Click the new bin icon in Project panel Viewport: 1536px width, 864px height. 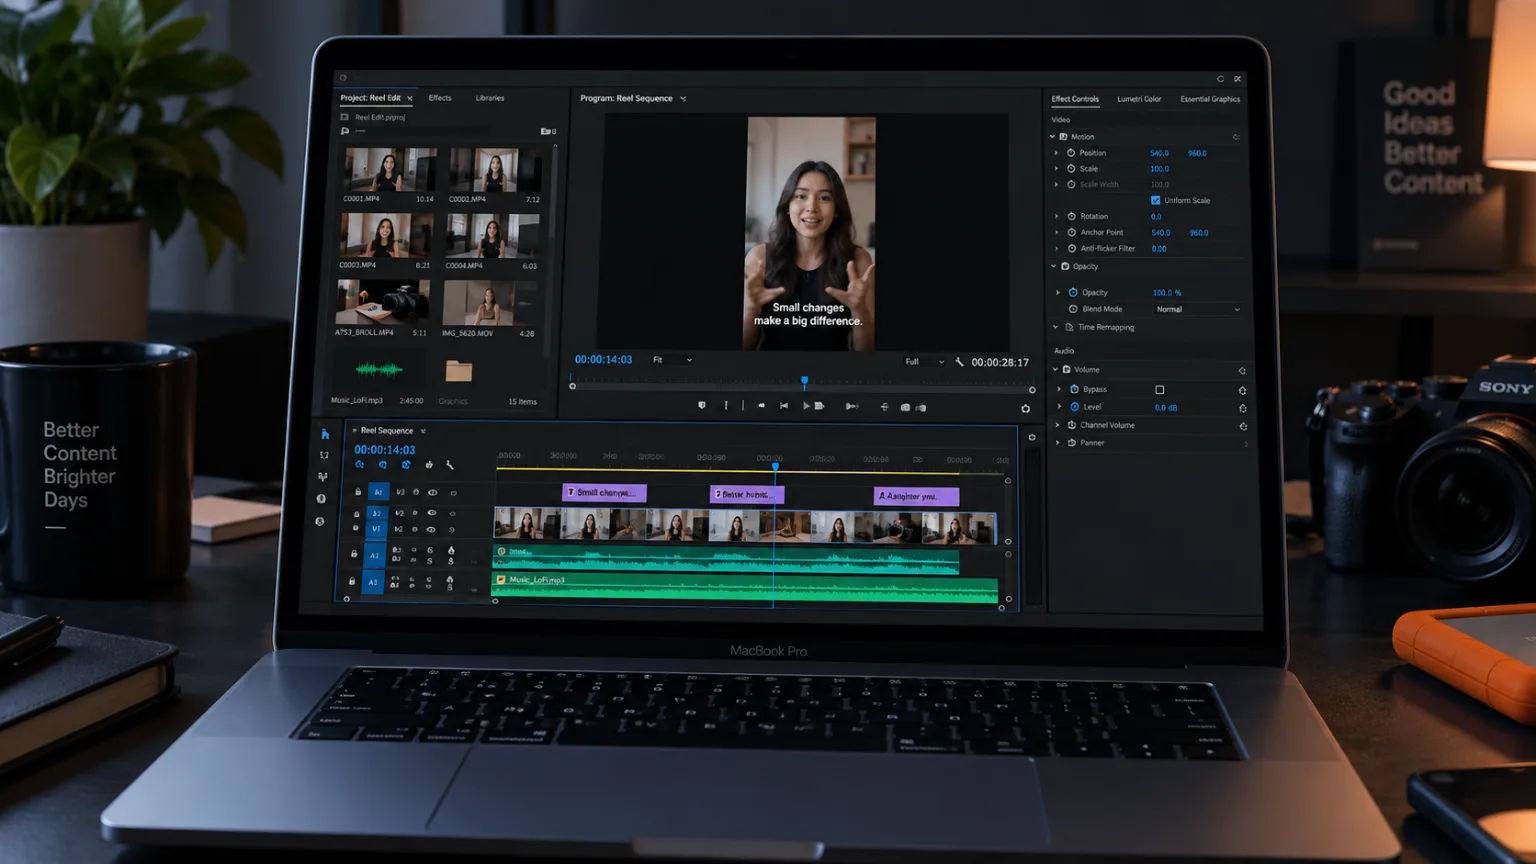545,131
